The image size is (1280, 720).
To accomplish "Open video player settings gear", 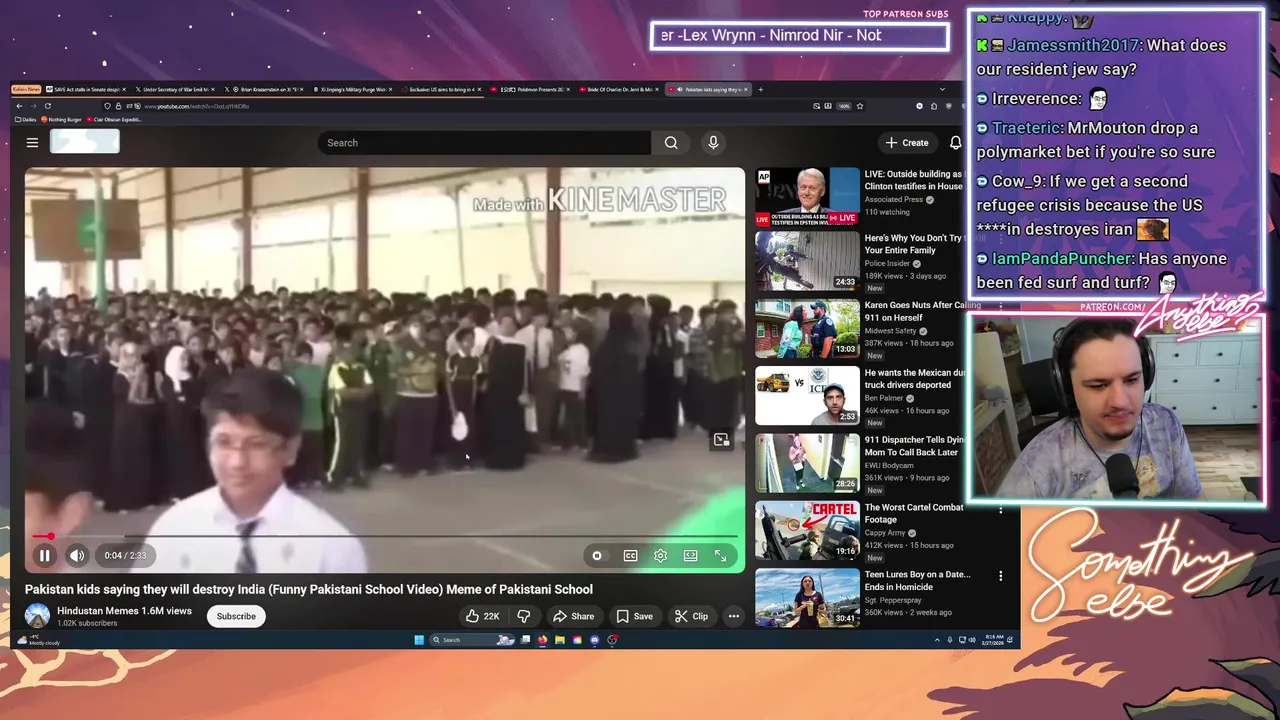I will pyautogui.click(x=660, y=556).
